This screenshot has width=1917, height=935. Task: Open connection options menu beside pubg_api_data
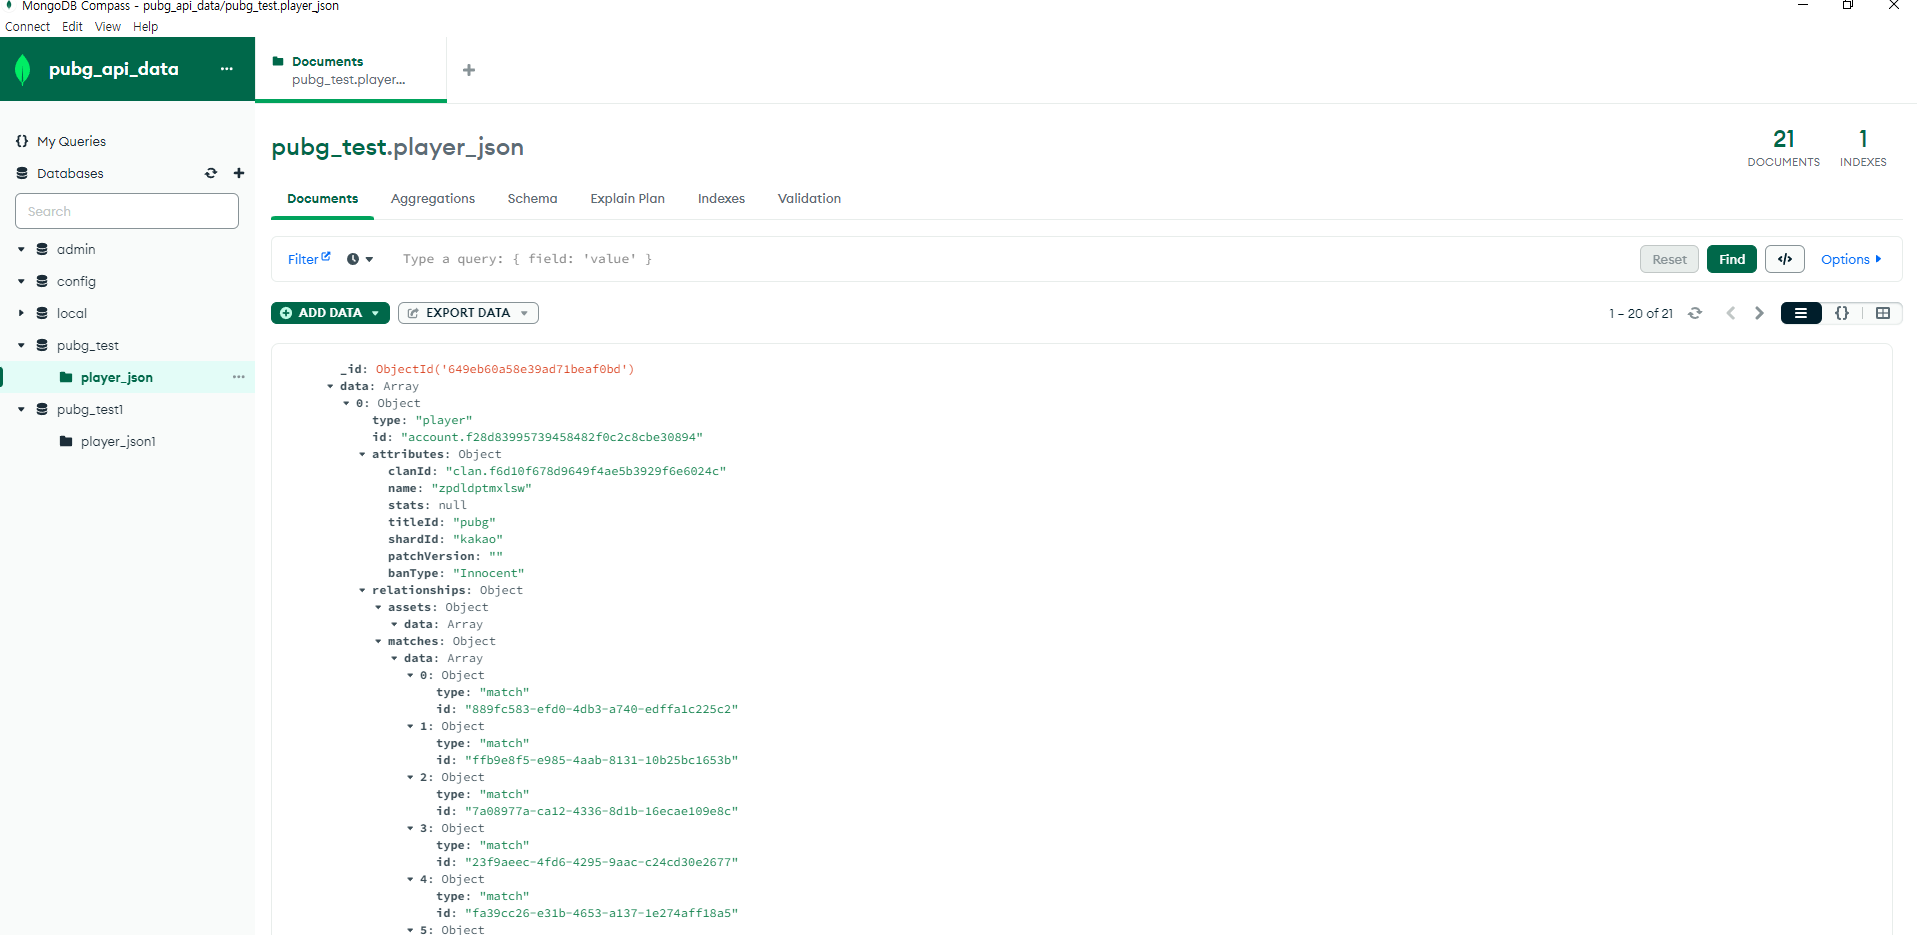[x=227, y=69]
